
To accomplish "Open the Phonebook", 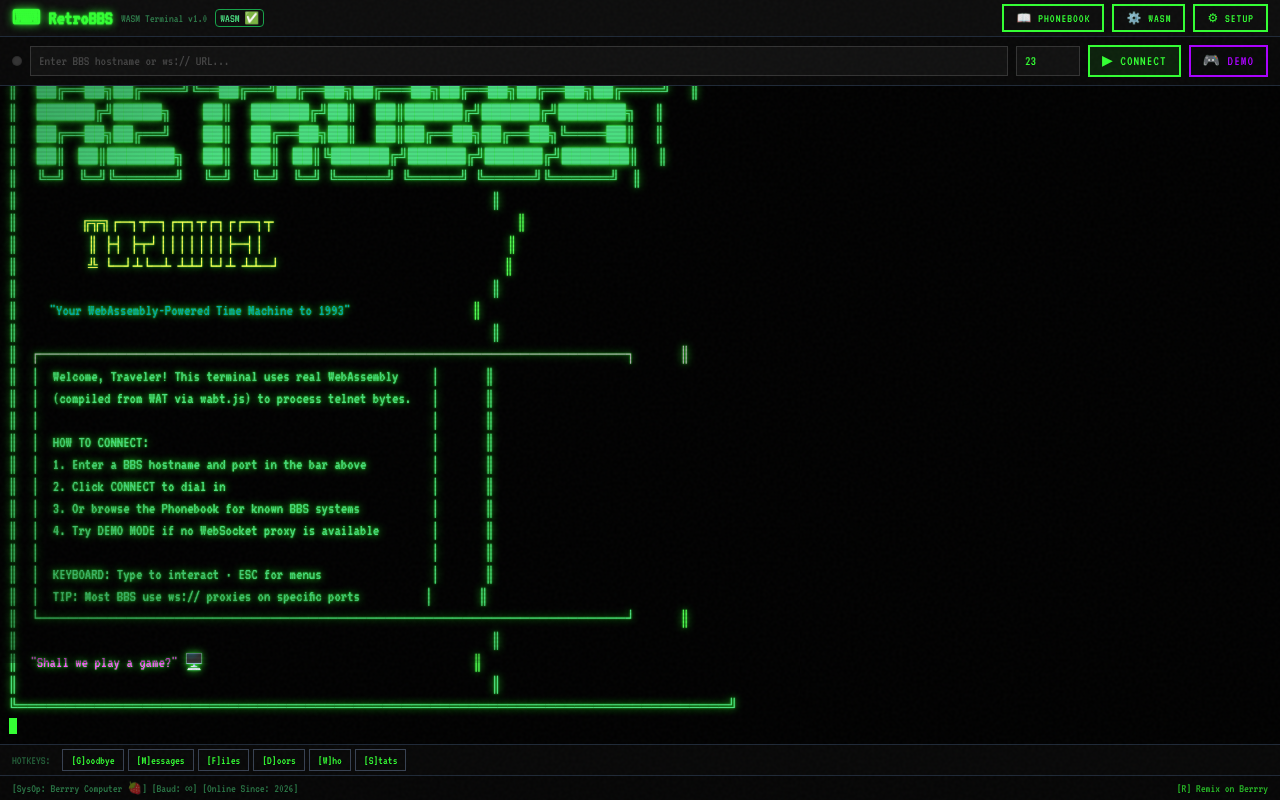I will pos(1053,18).
